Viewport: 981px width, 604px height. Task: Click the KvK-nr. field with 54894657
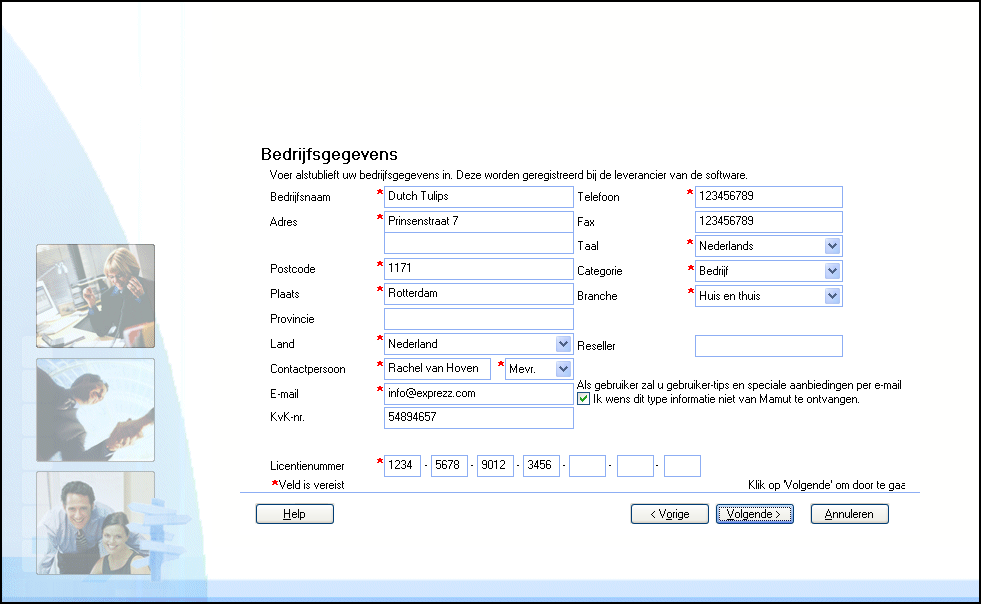(479, 417)
